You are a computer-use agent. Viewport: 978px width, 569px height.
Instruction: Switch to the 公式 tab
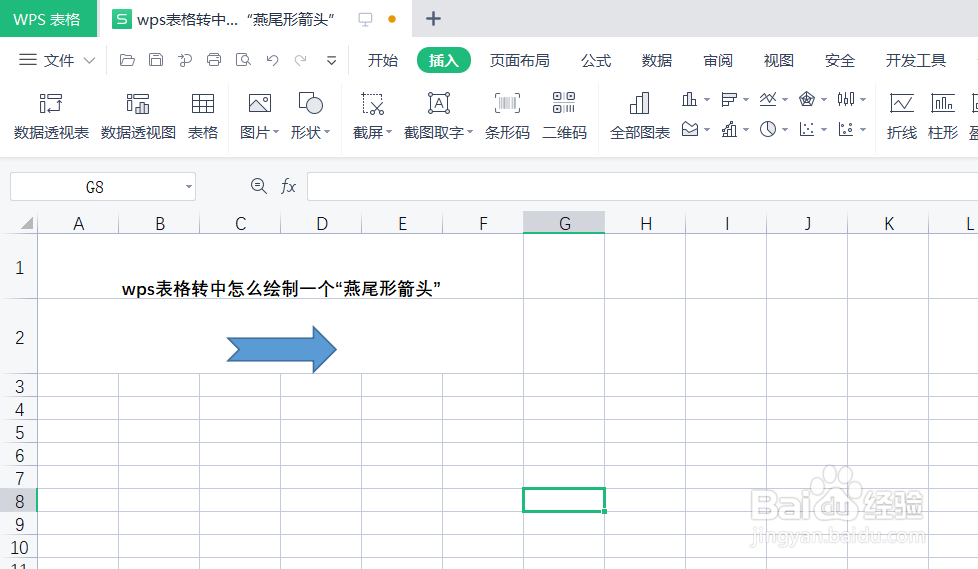(596, 61)
